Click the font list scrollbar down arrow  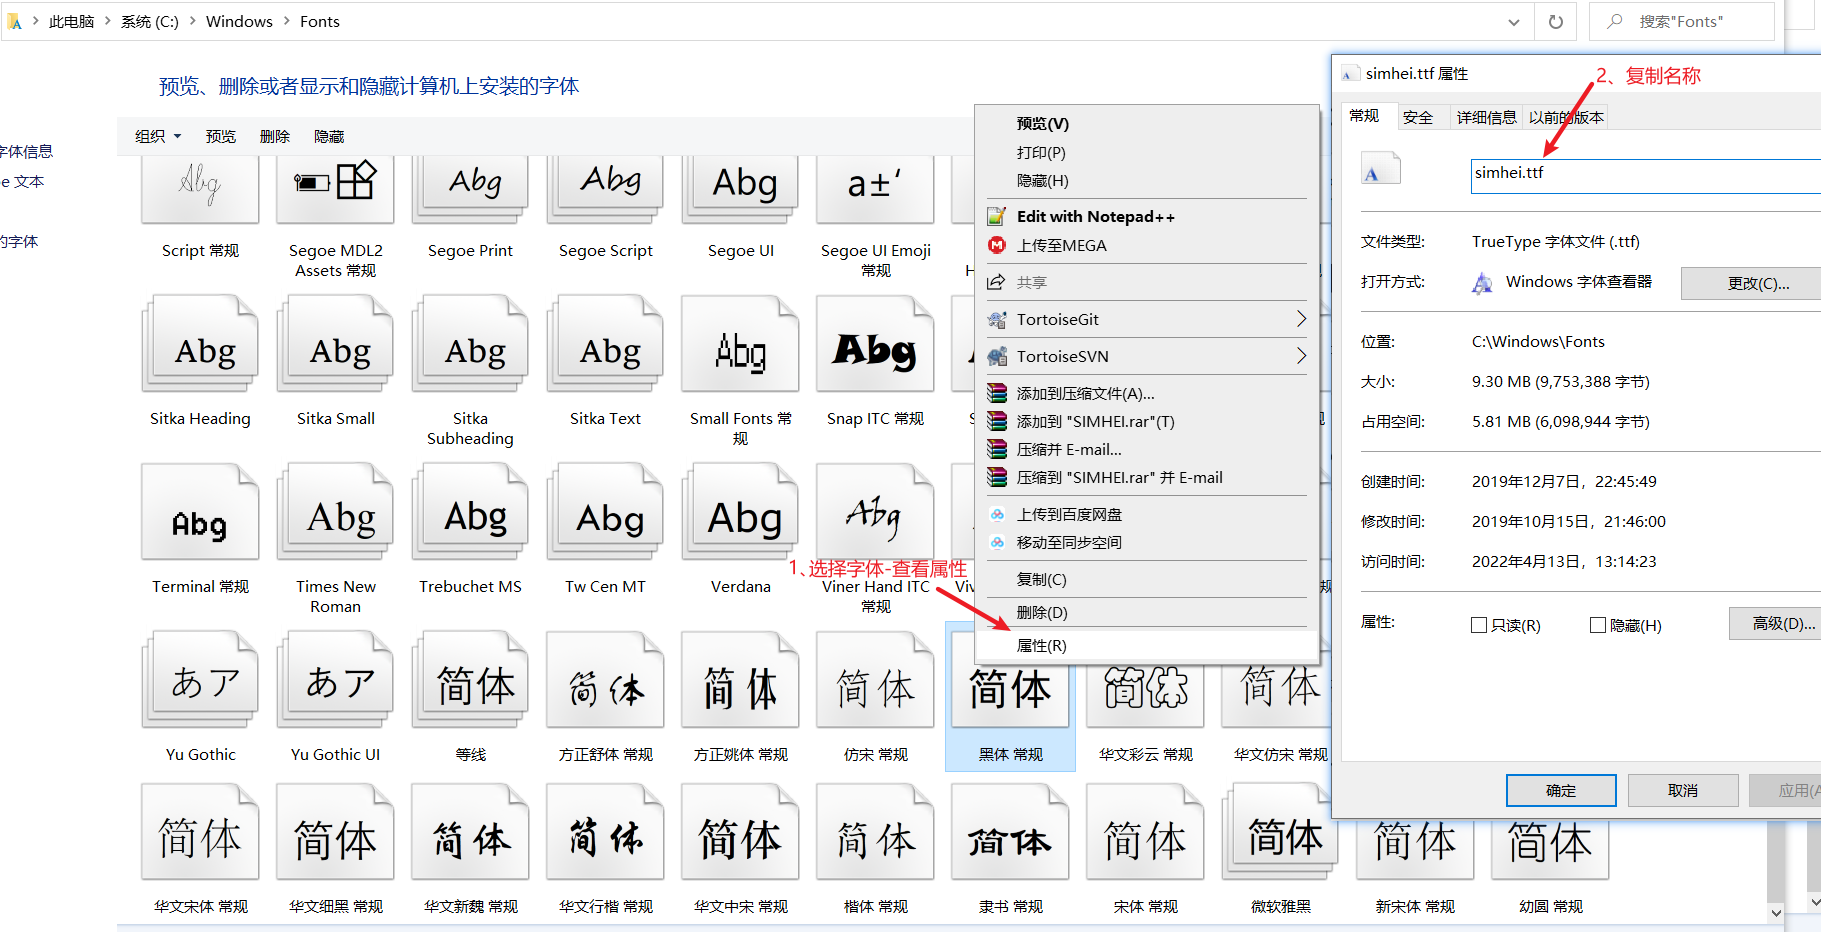click(x=1776, y=912)
